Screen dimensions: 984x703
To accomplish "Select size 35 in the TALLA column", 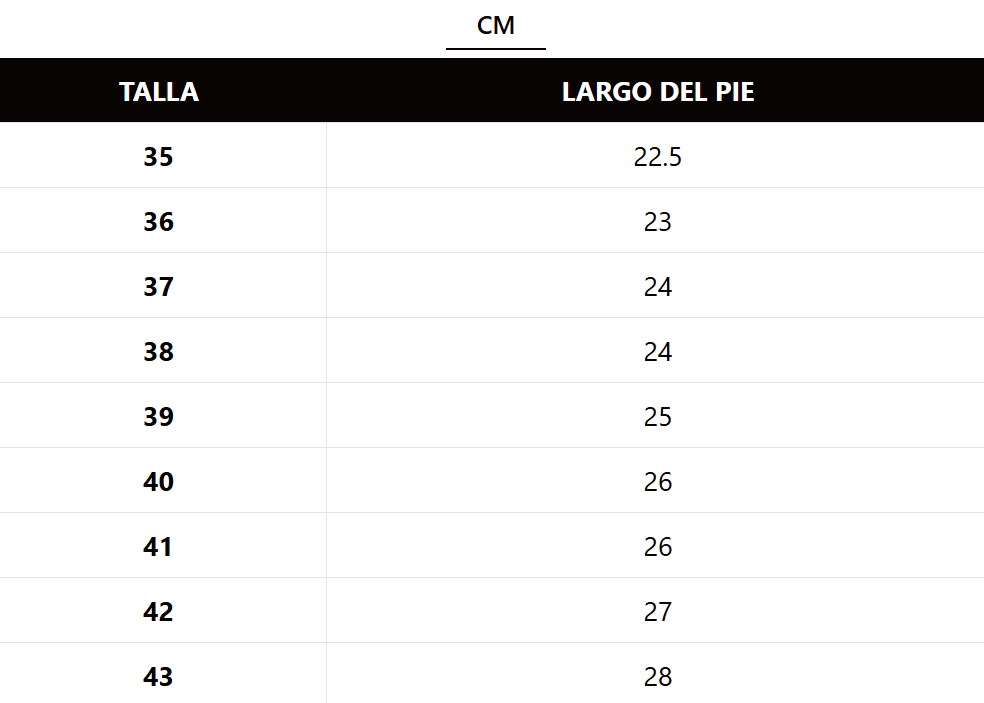I will 158,157.
